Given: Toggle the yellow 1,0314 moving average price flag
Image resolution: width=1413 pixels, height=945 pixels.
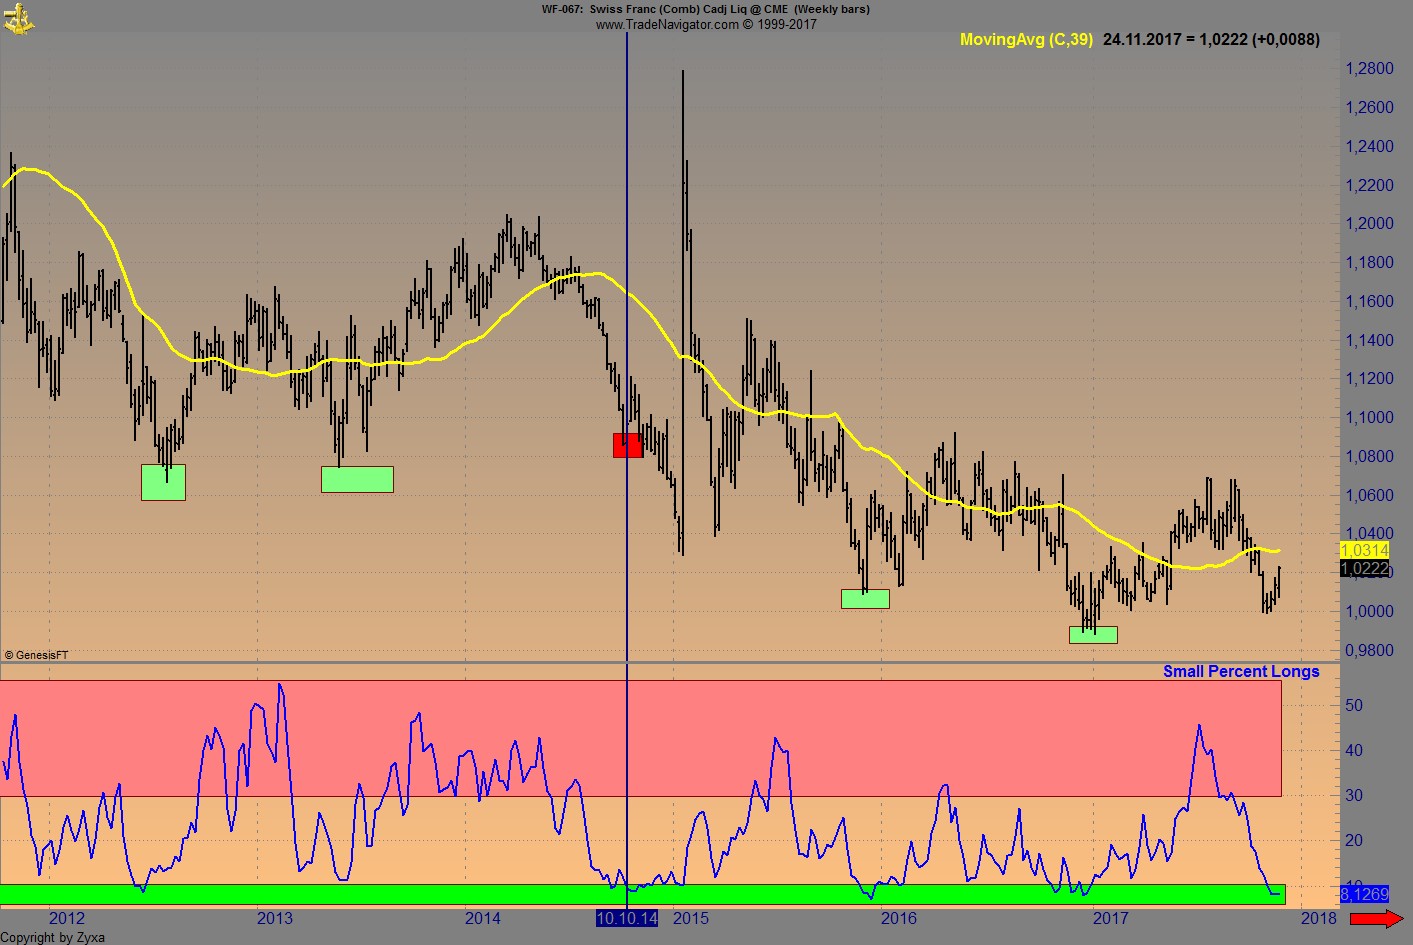Looking at the screenshot, I should [1364, 550].
